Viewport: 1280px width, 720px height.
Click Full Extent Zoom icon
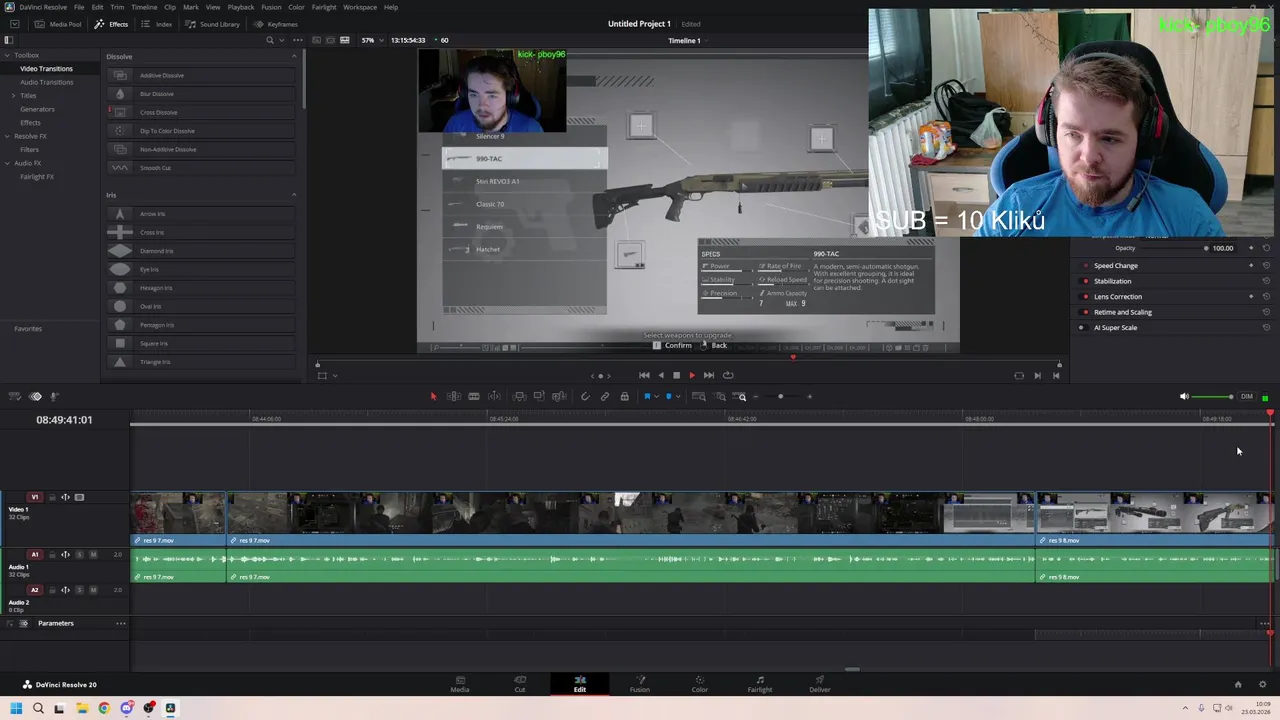[699, 397]
